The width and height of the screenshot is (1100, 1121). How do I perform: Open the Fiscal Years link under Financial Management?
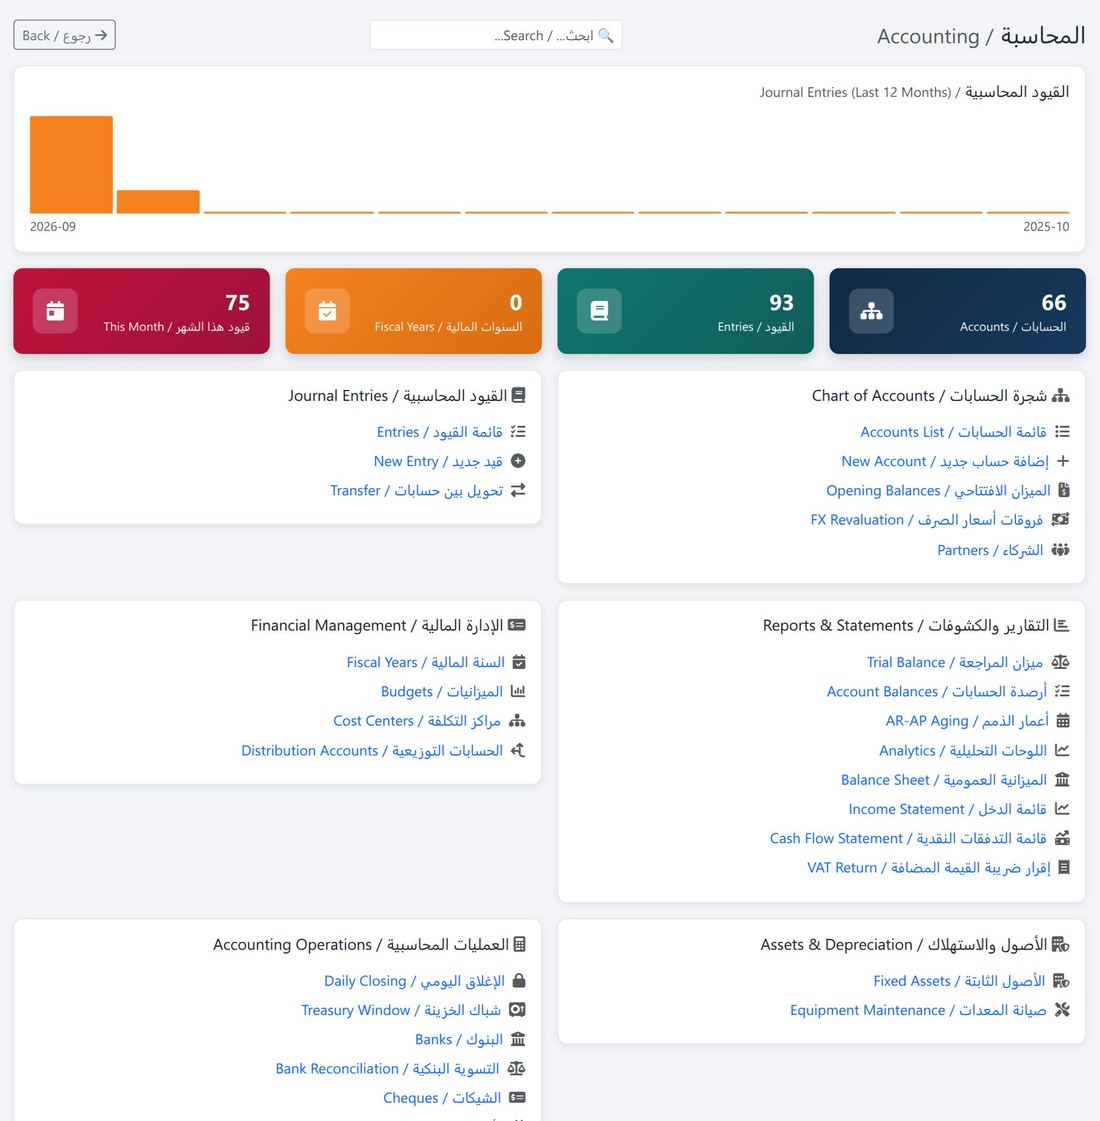425,662
